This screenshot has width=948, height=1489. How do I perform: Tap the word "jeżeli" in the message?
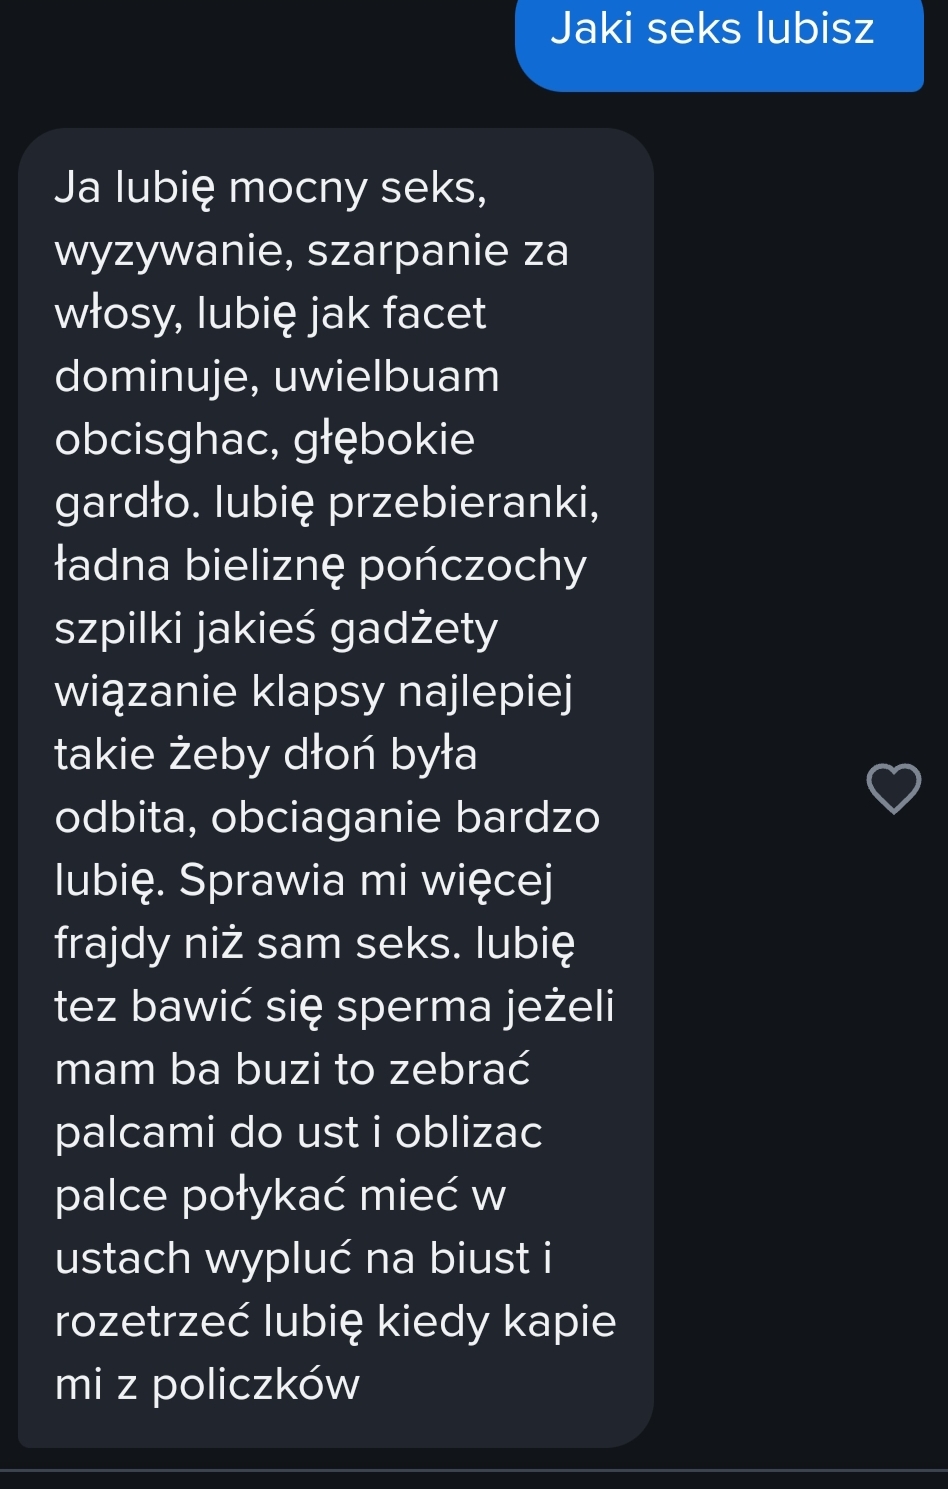click(x=559, y=1006)
